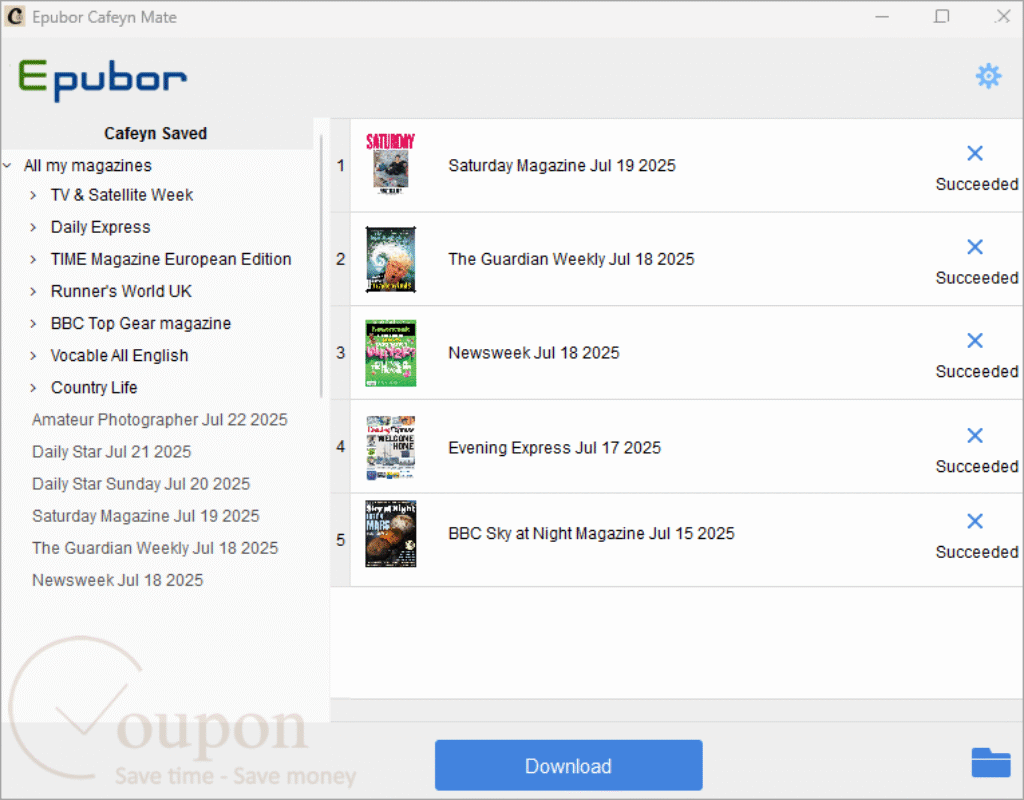Select Saturday Magazine Jul 19 2025 in sidebar
The width and height of the screenshot is (1024, 800).
coord(146,516)
